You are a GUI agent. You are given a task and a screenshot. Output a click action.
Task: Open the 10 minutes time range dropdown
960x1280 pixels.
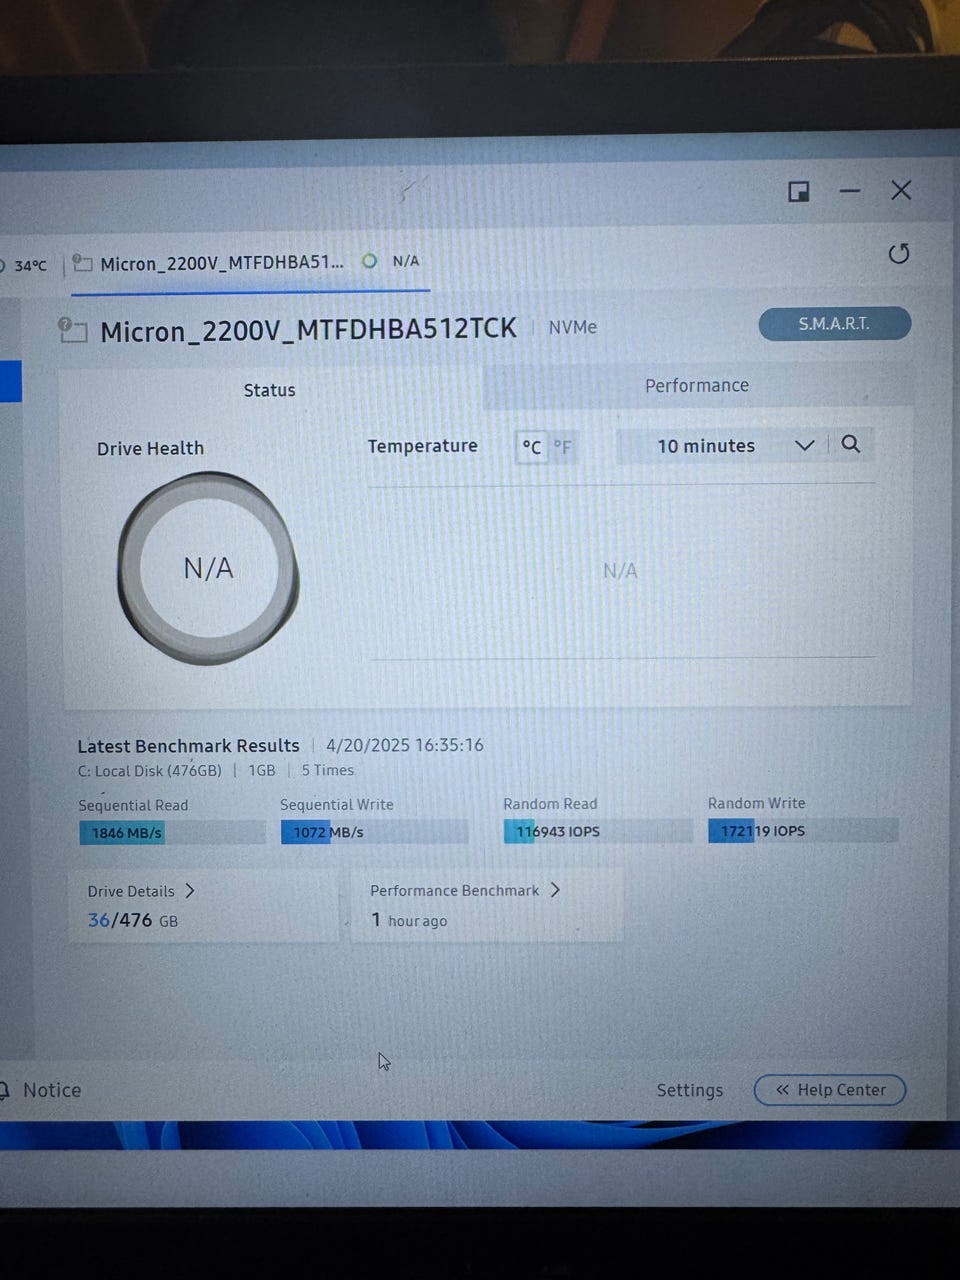click(x=735, y=446)
